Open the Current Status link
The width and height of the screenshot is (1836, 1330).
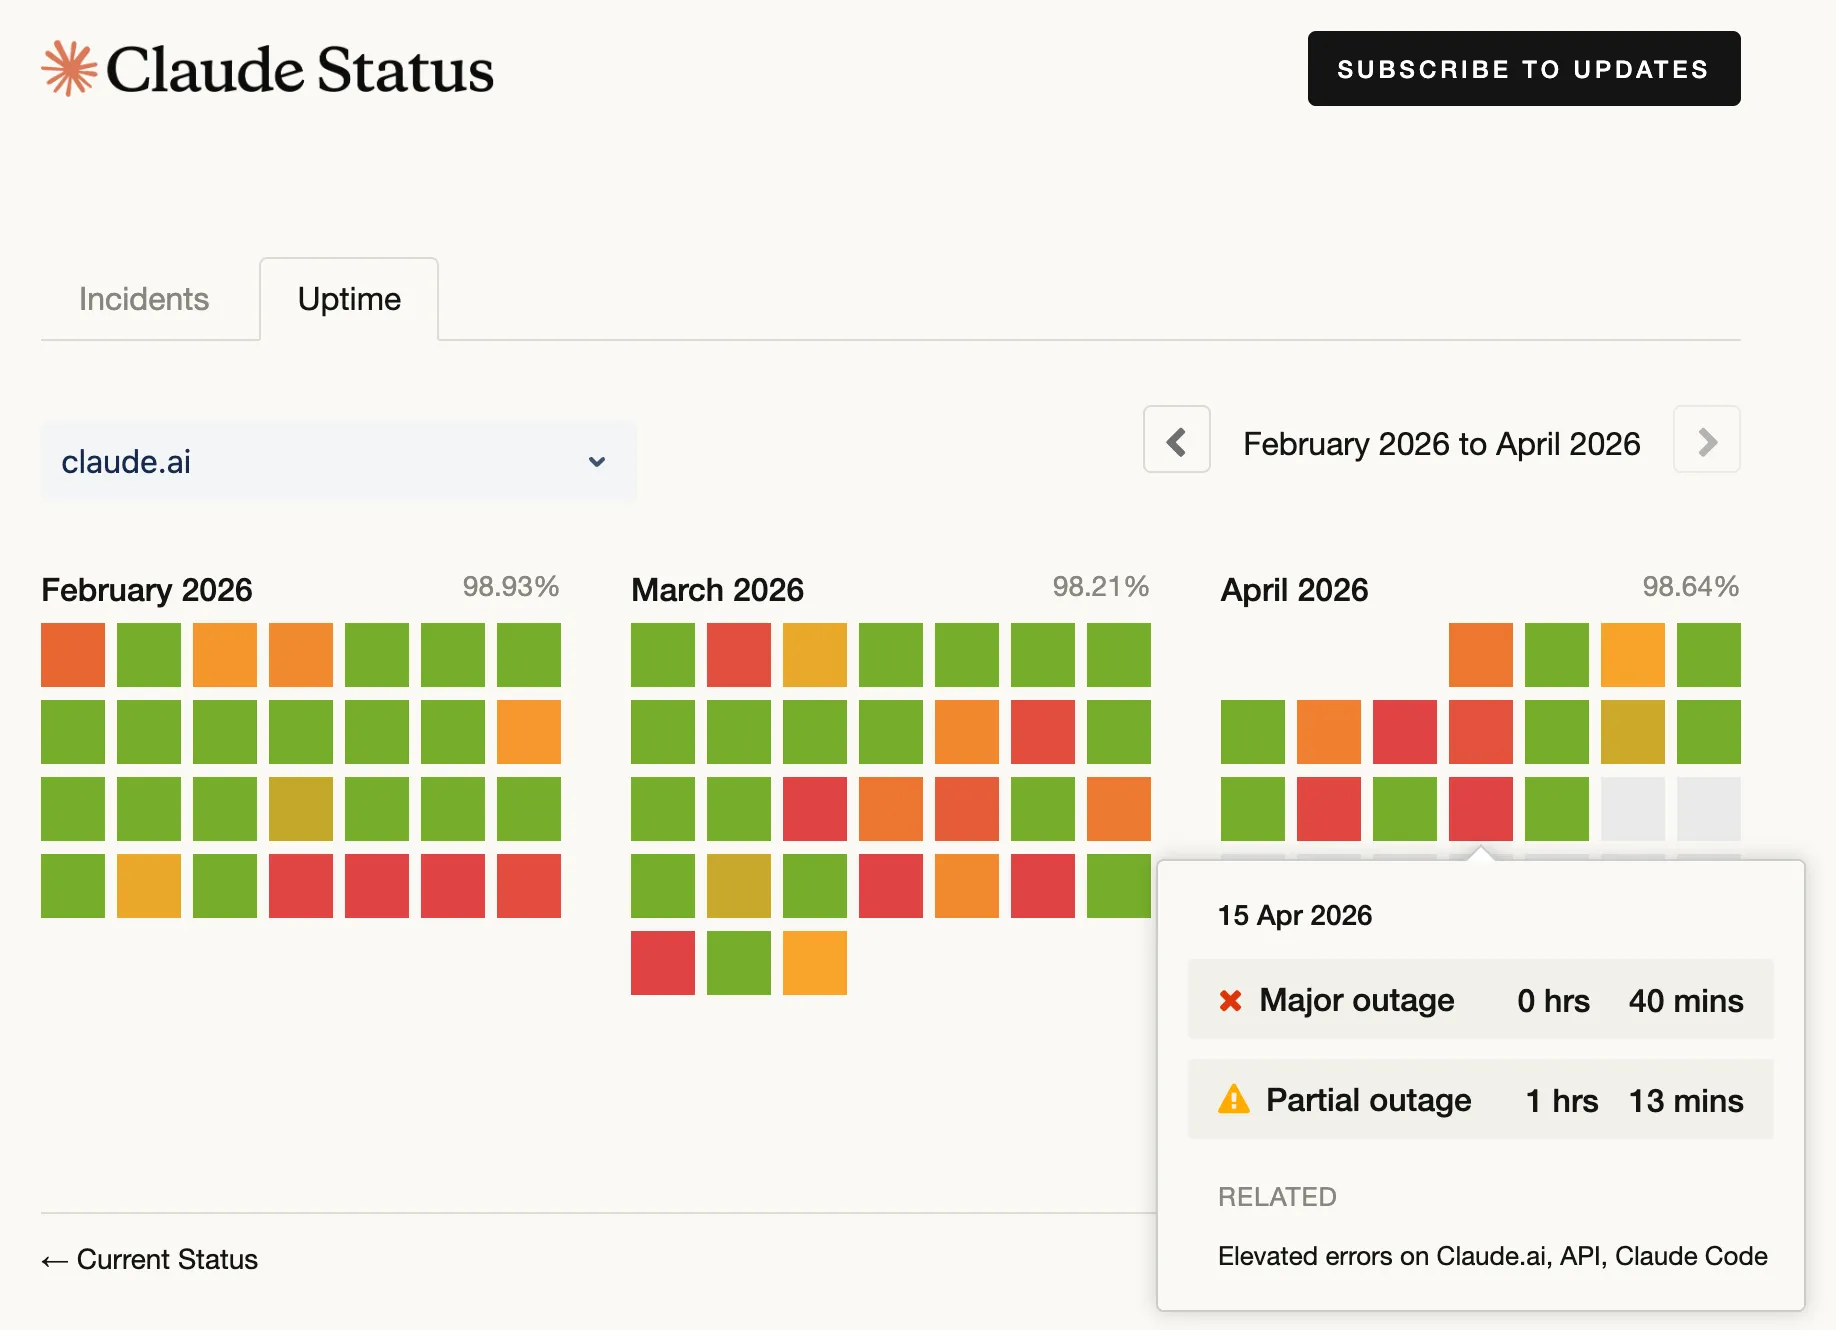click(166, 1260)
